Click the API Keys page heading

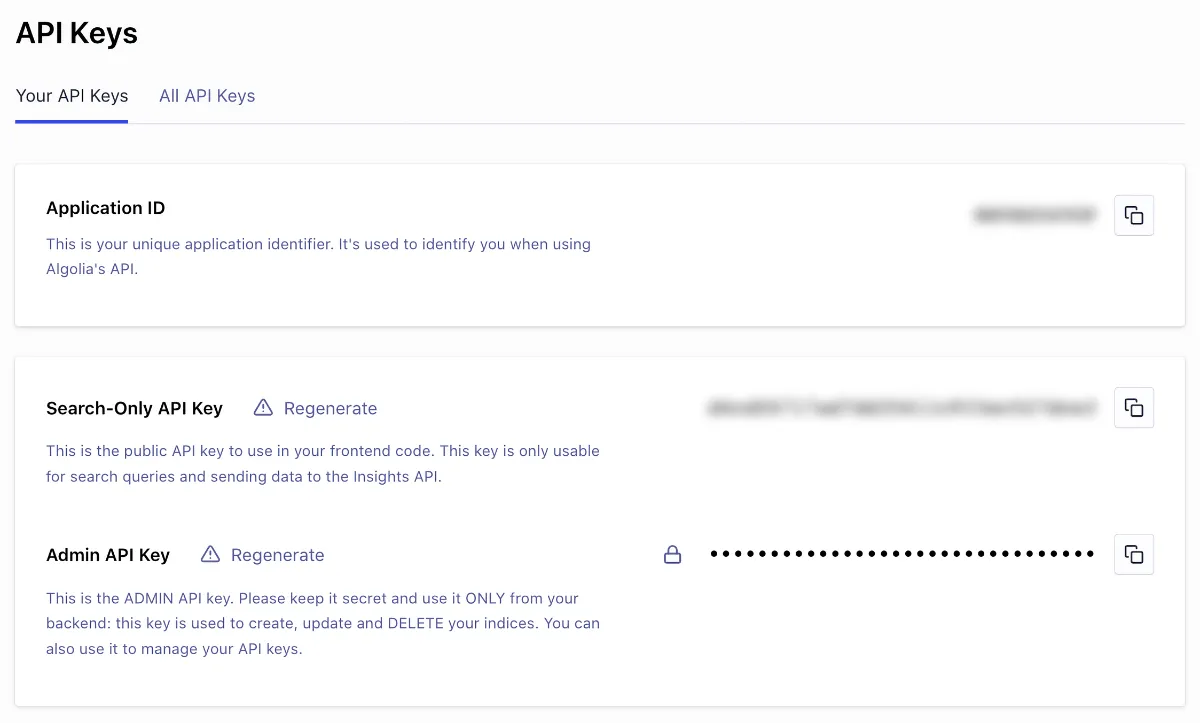[76, 33]
